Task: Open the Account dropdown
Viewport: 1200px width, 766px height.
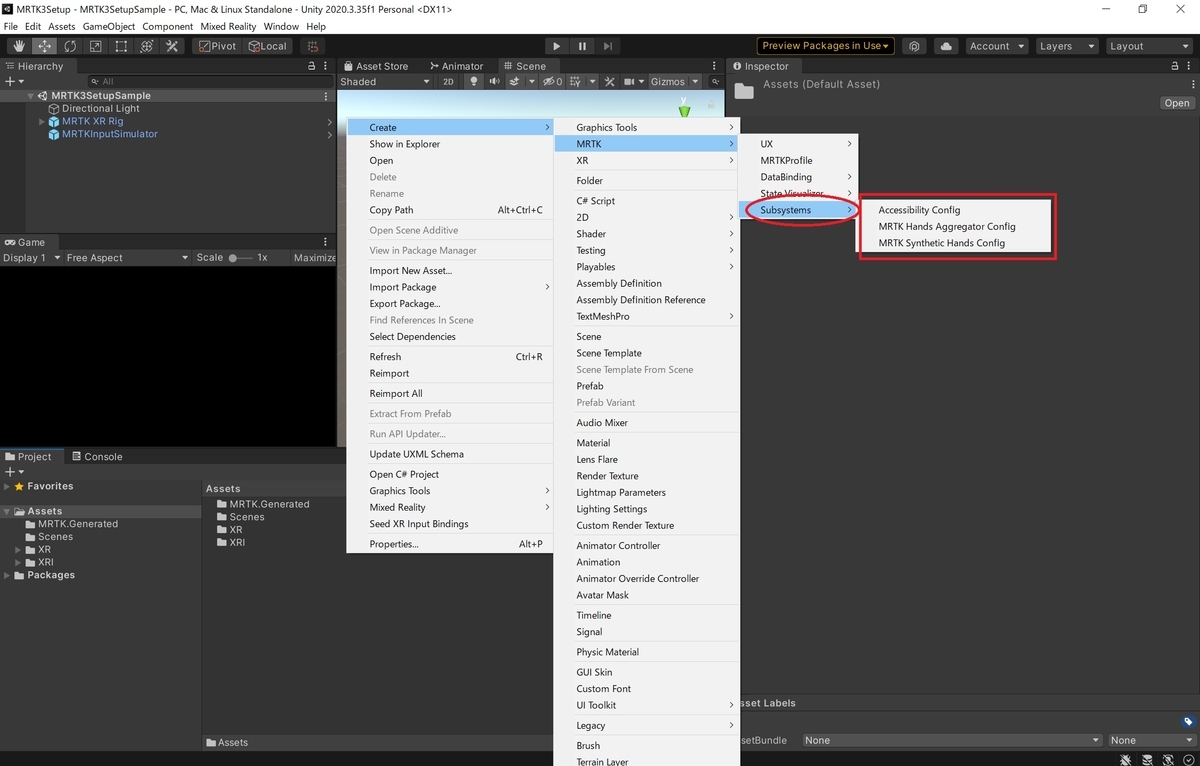Action: click(x=997, y=46)
